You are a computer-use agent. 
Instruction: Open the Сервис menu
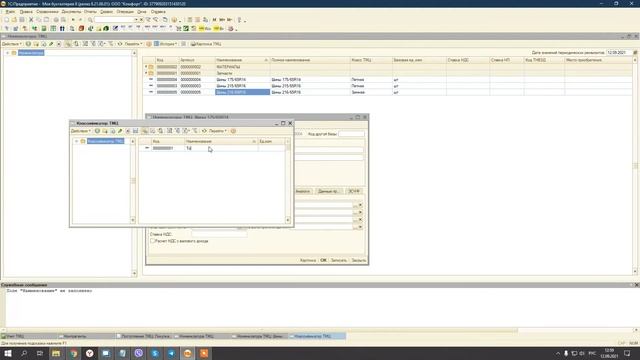pyautogui.click(x=106, y=12)
